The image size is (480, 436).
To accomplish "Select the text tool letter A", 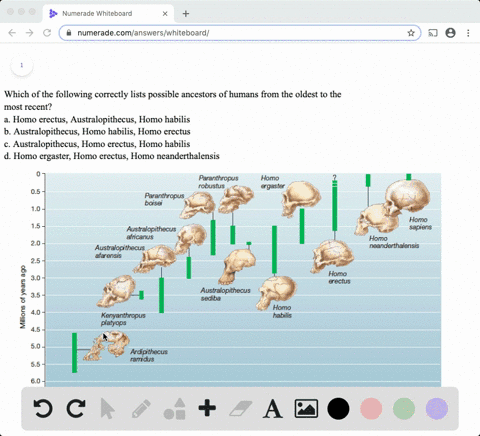I will point(273,409).
